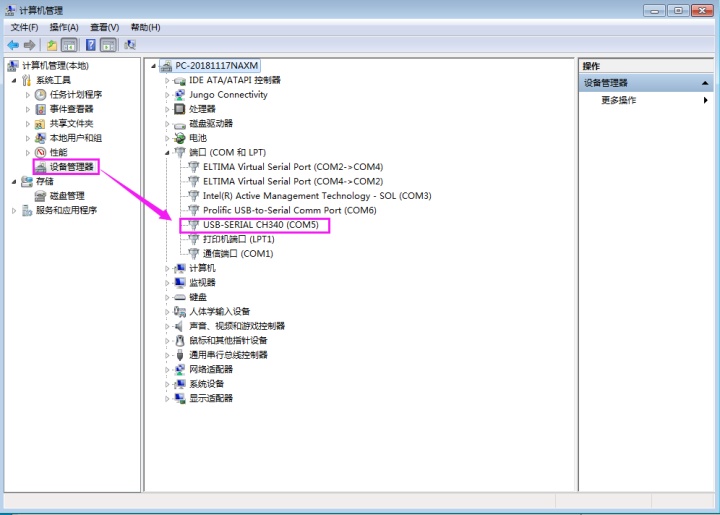Select ELTIMA Virtual Serial Port (COM4->COM2)

[x=293, y=181]
